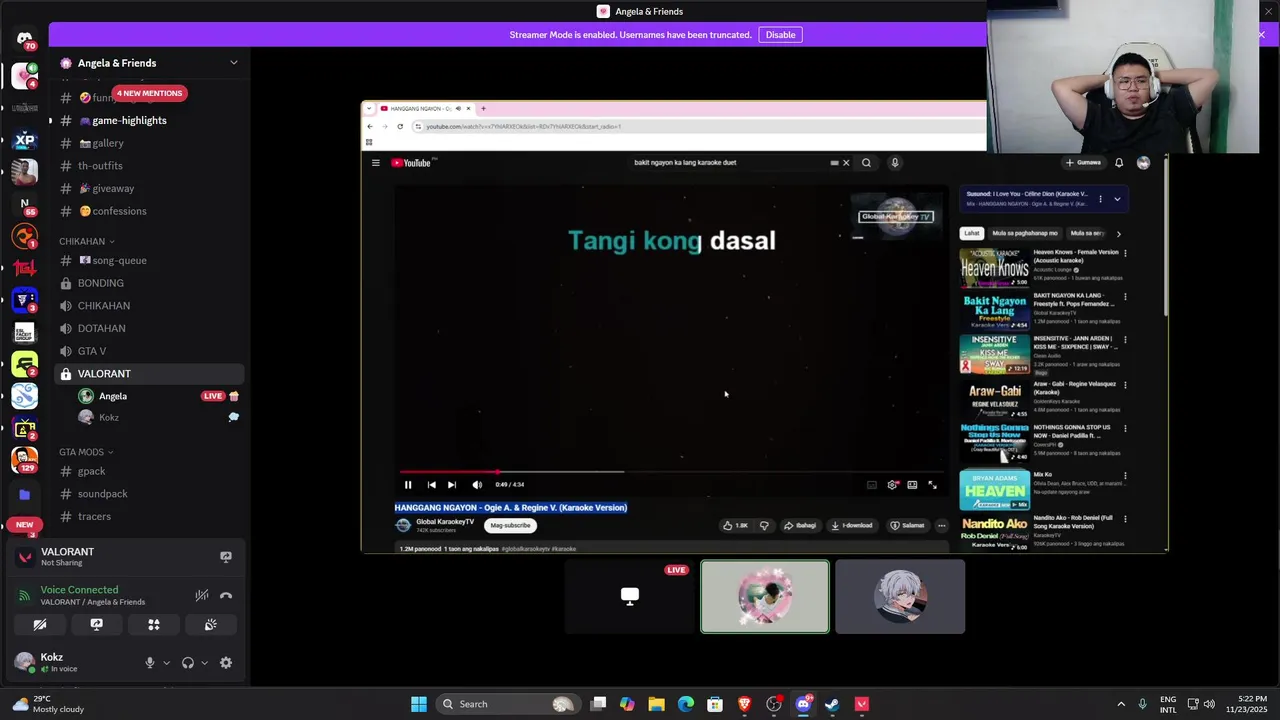Image resolution: width=1280 pixels, height=720 pixels.
Task: Click the Salamat thanks button
Action: (908, 525)
